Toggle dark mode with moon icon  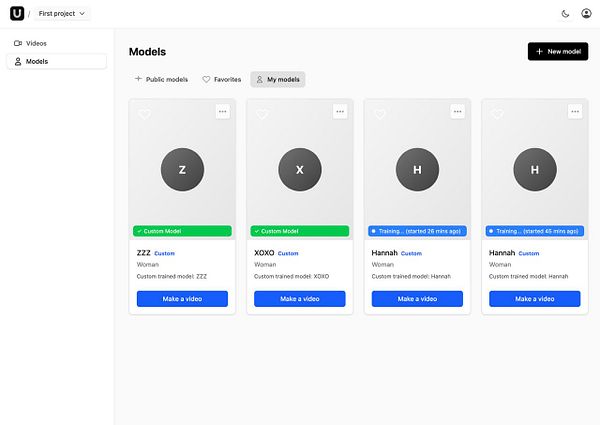click(x=565, y=14)
